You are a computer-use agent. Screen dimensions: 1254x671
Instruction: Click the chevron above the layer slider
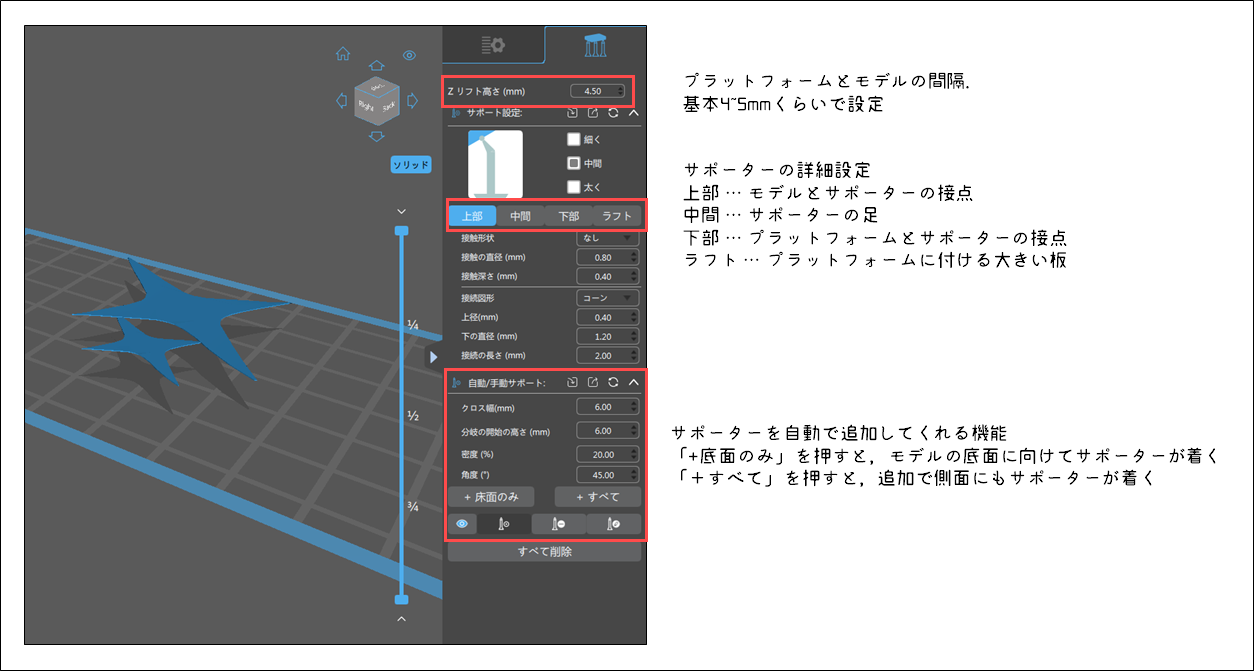pos(401,211)
